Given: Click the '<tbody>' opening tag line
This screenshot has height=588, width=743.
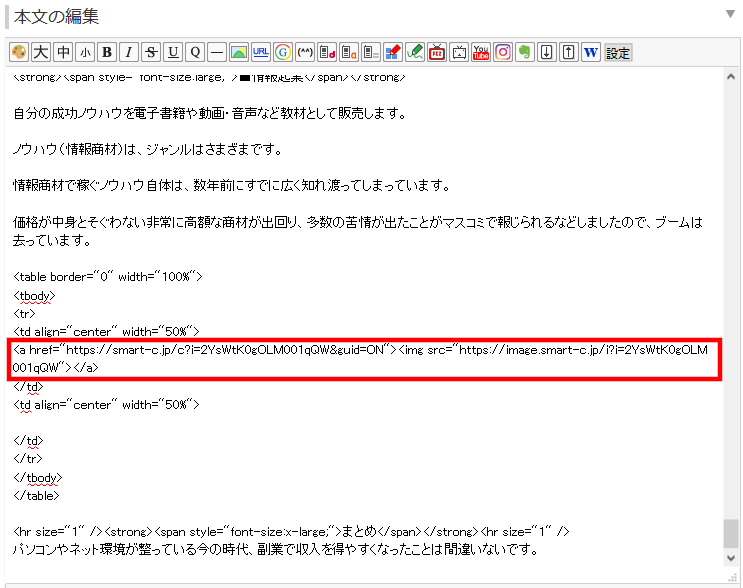Looking at the screenshot, I should click(34, 296).
